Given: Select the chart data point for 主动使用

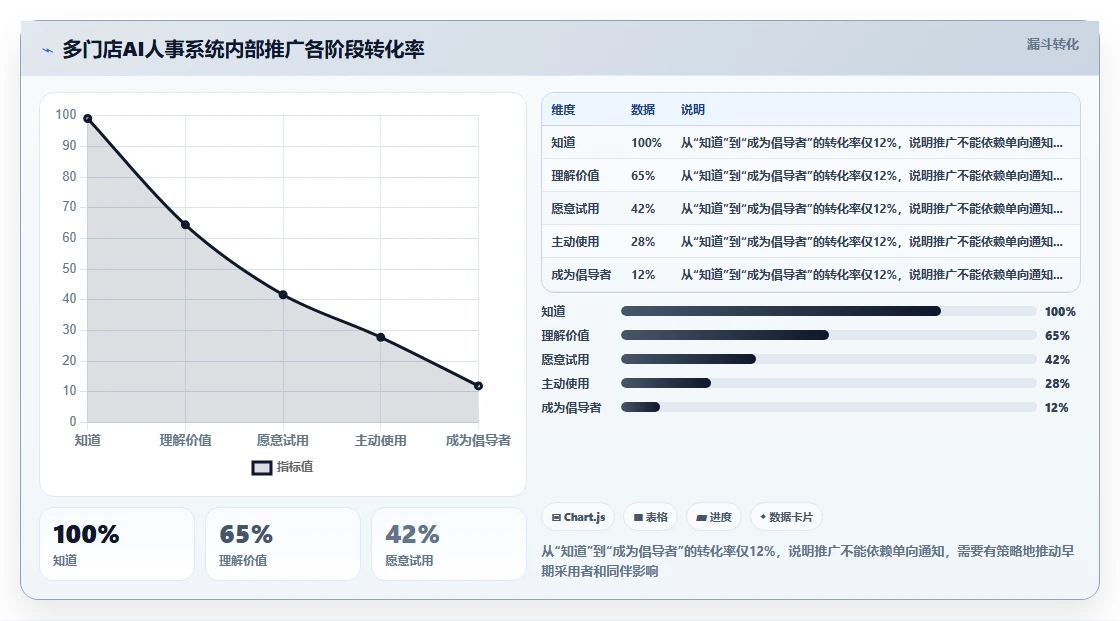Looking at the screenshot, I should [x=381, y=337].
